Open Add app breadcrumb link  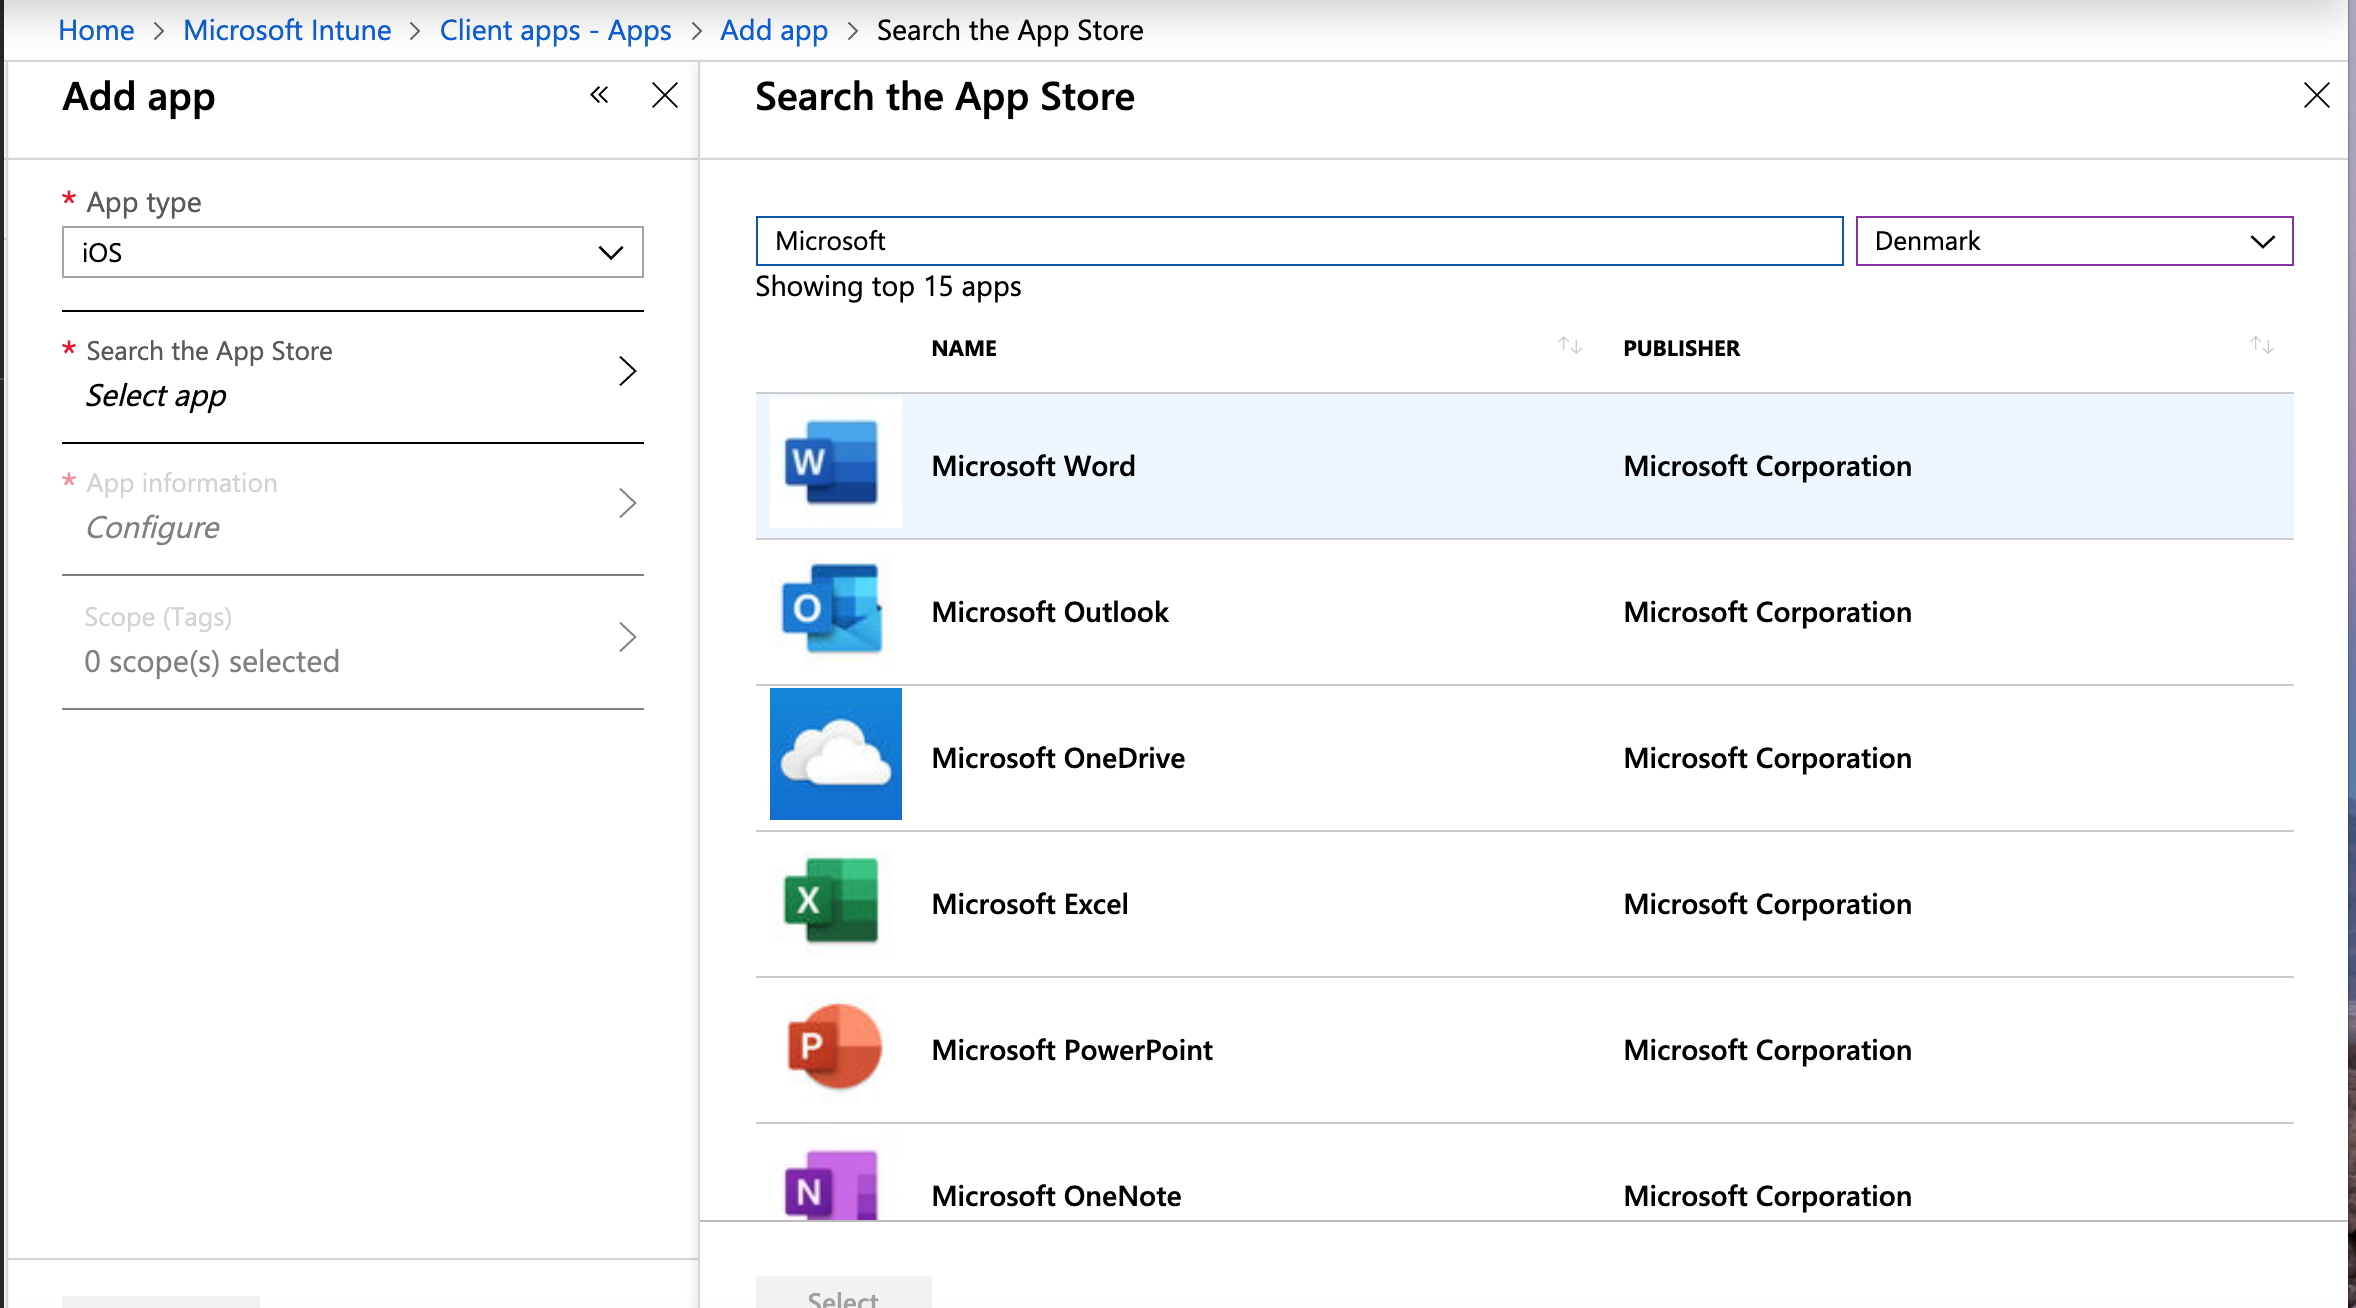coord(774,30)
